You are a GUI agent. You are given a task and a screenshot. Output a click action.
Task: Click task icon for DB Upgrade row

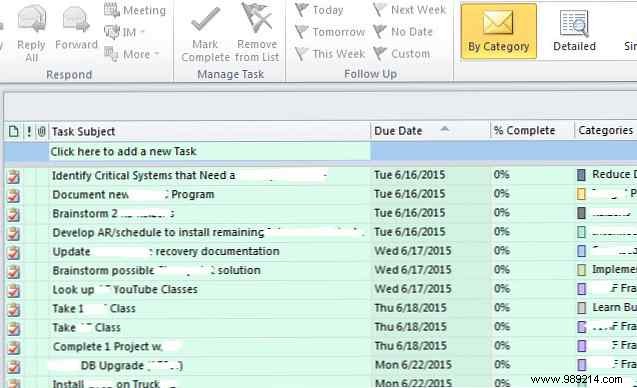pos(14,367)
